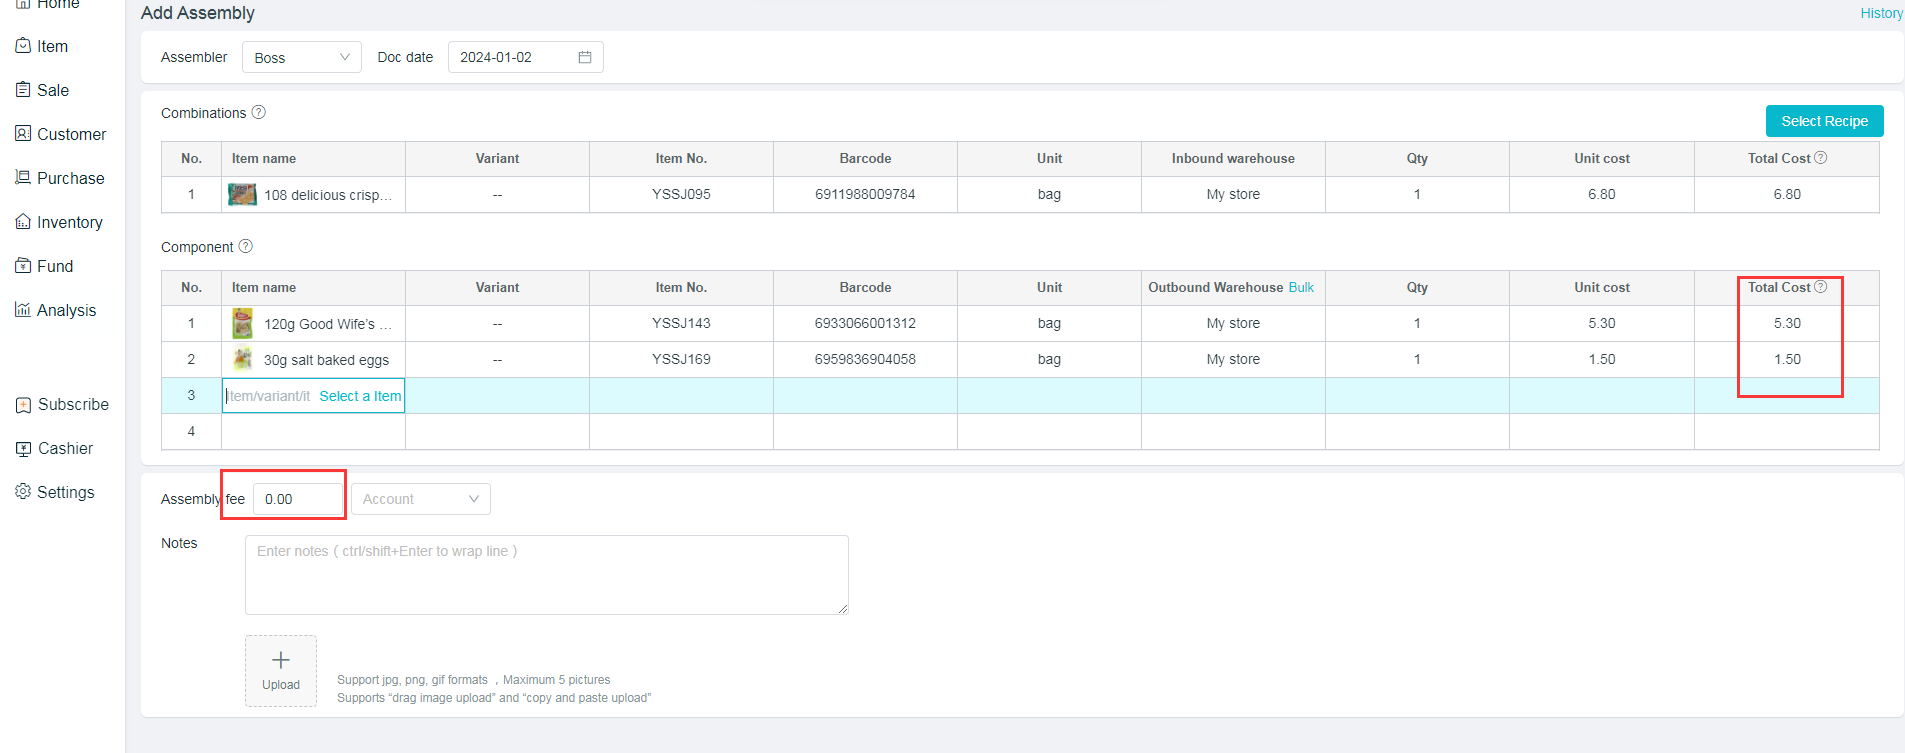The width and height of the screenshot is (1905, 753).
Task: Click into the Notes text area
Action: pos(546,574)
